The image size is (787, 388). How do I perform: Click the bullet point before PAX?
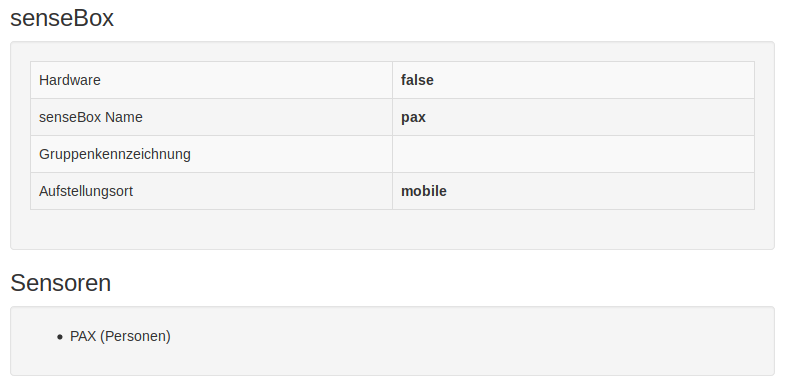click(60, 337)
